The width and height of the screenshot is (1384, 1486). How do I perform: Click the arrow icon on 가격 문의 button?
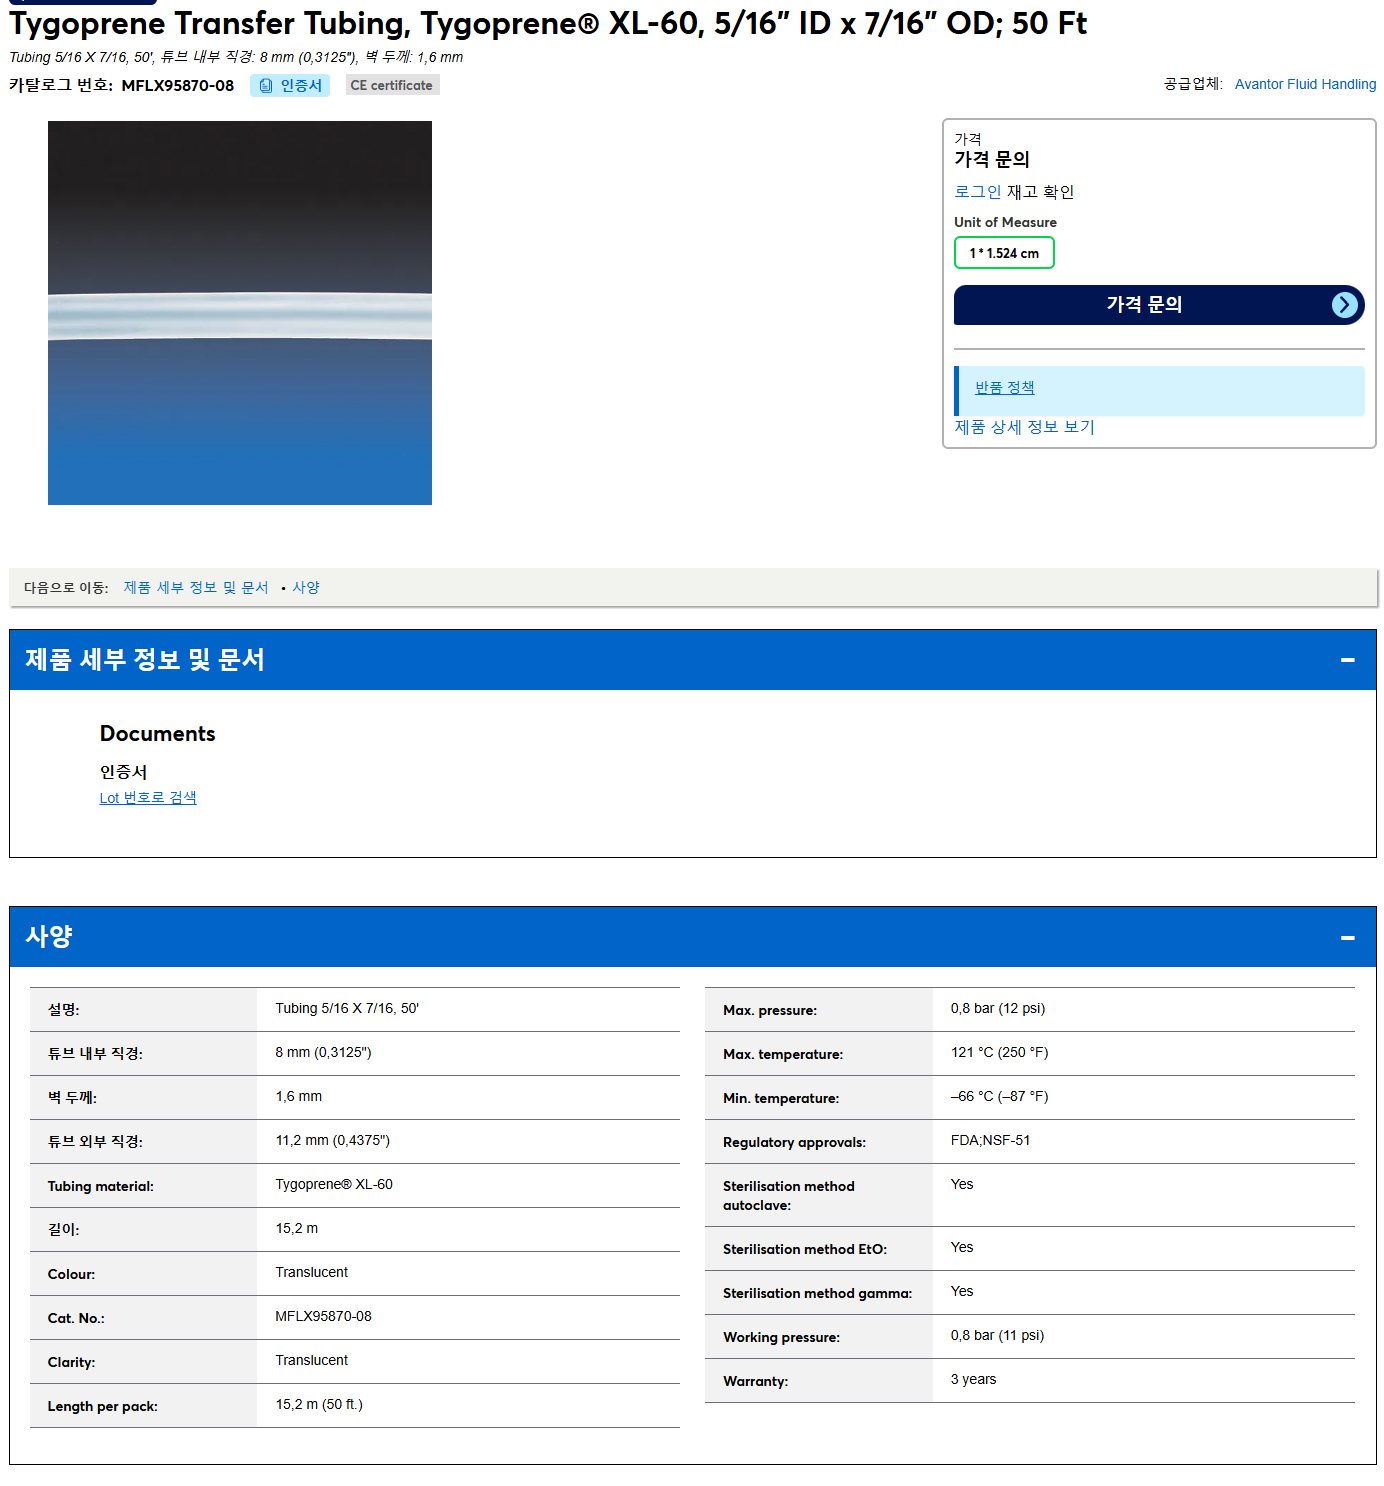tap(1345, 305)
